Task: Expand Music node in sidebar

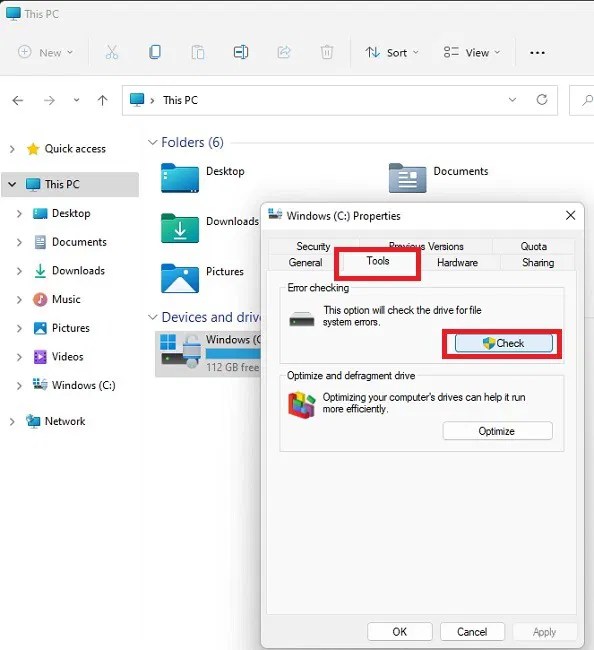Action: [19, 299]
